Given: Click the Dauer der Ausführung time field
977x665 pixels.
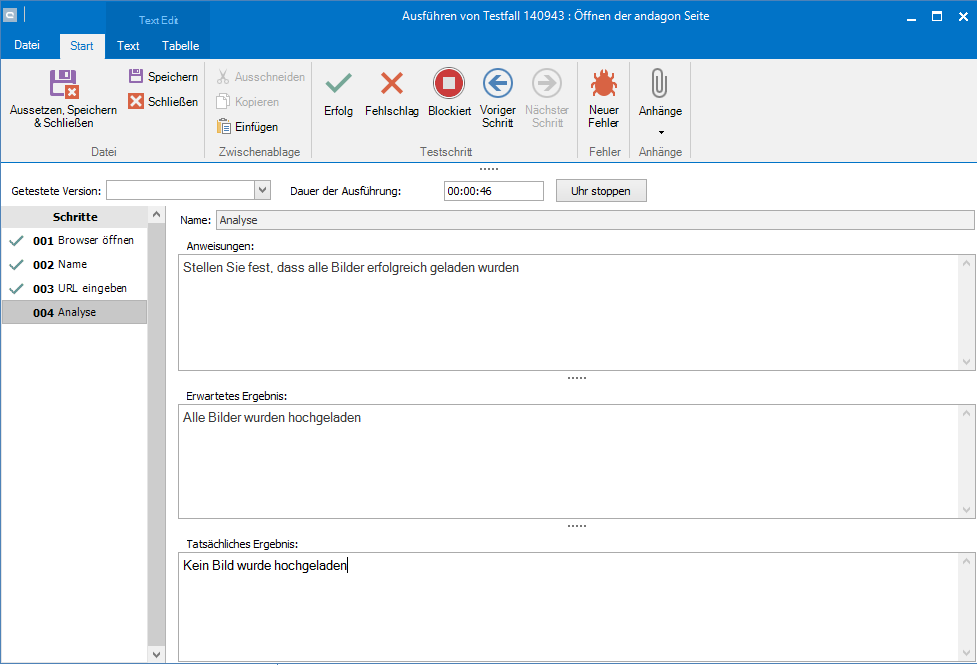Looking at the screenshot, I should [x=493, y=191].
